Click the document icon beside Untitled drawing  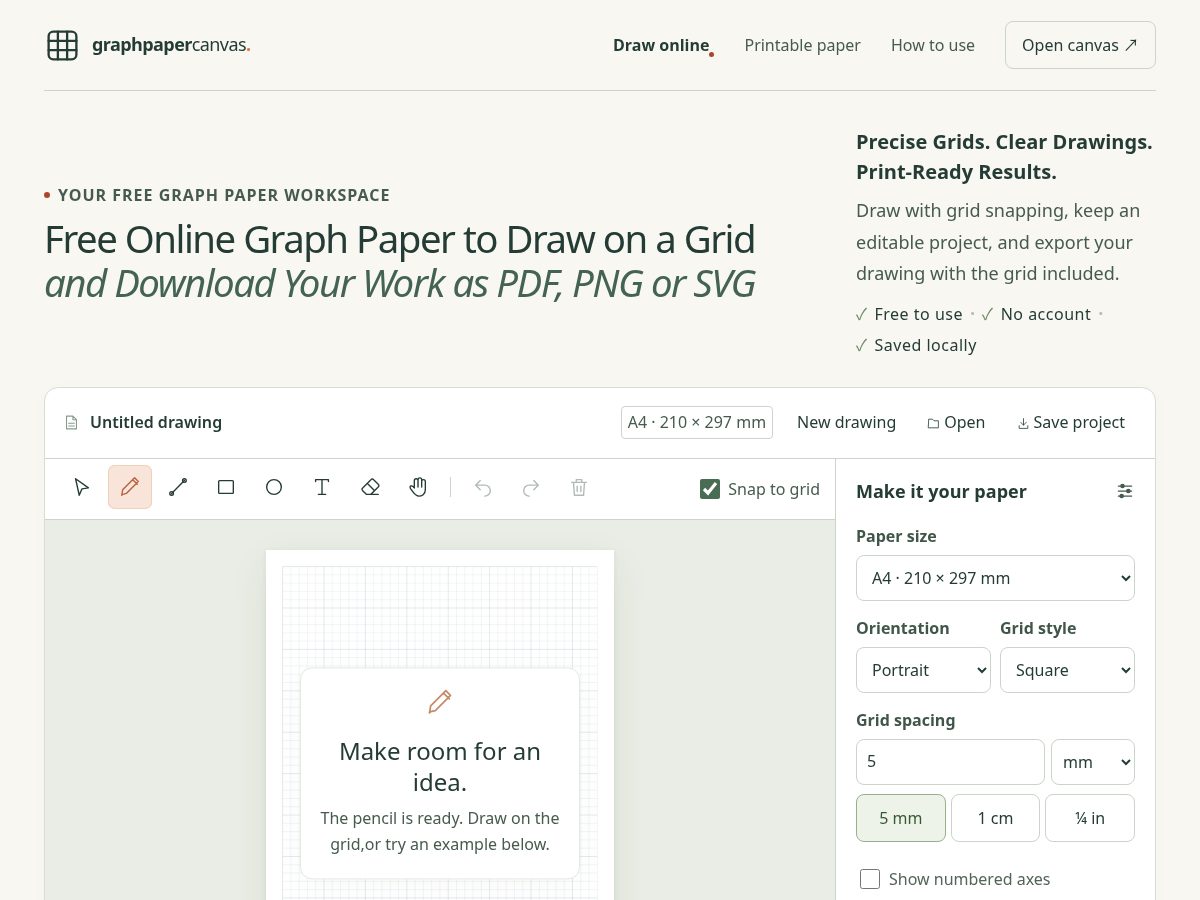pyautogui.click(x=71, y=423)
